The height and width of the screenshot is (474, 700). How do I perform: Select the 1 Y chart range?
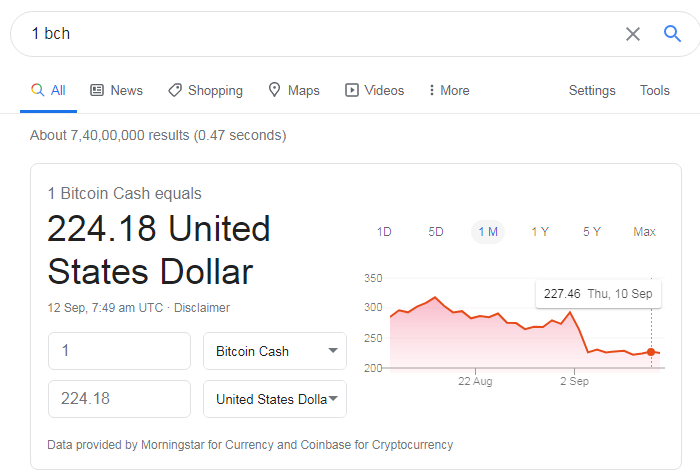coord(540,232)
